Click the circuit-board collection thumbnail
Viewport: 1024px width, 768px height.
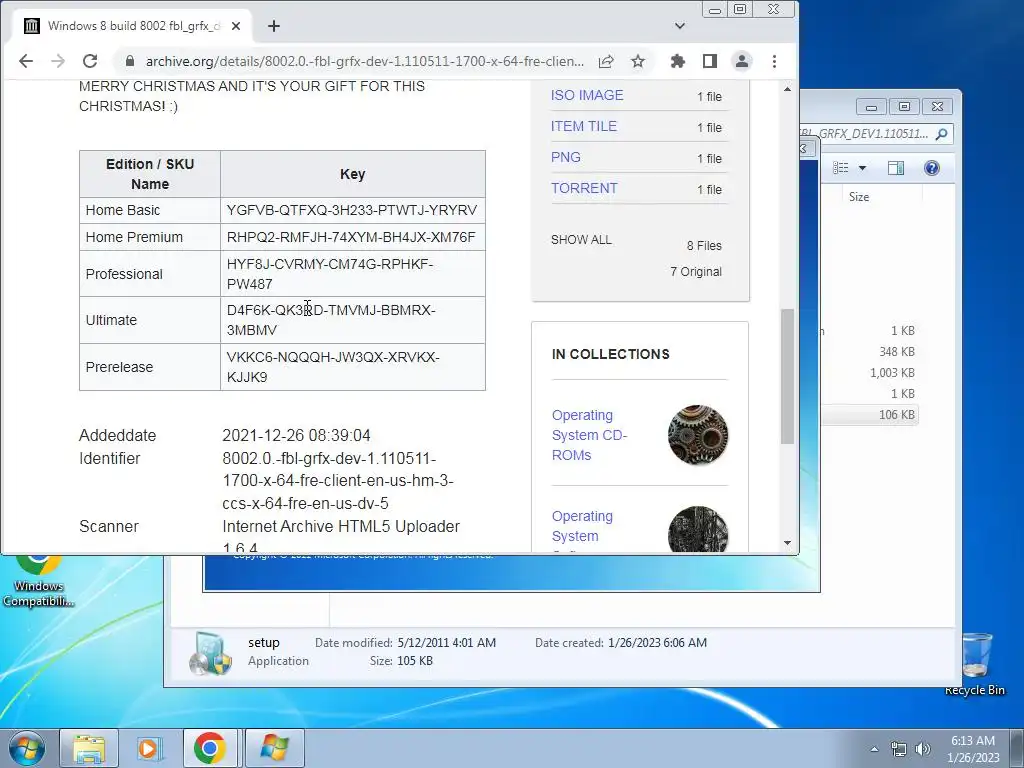(698, 529)
